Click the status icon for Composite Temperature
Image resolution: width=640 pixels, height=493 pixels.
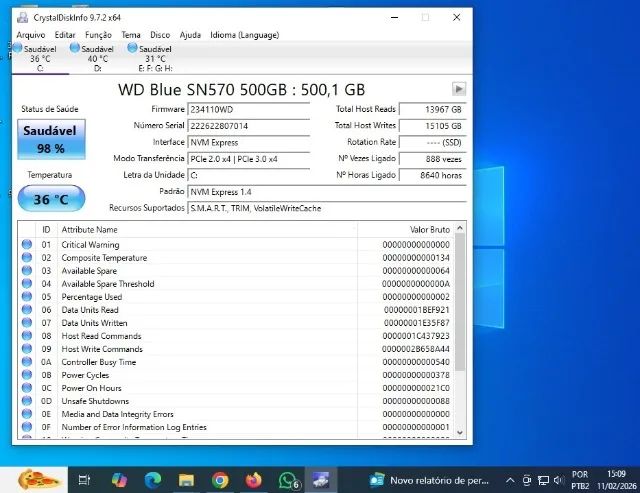click(x=27, y=258)
